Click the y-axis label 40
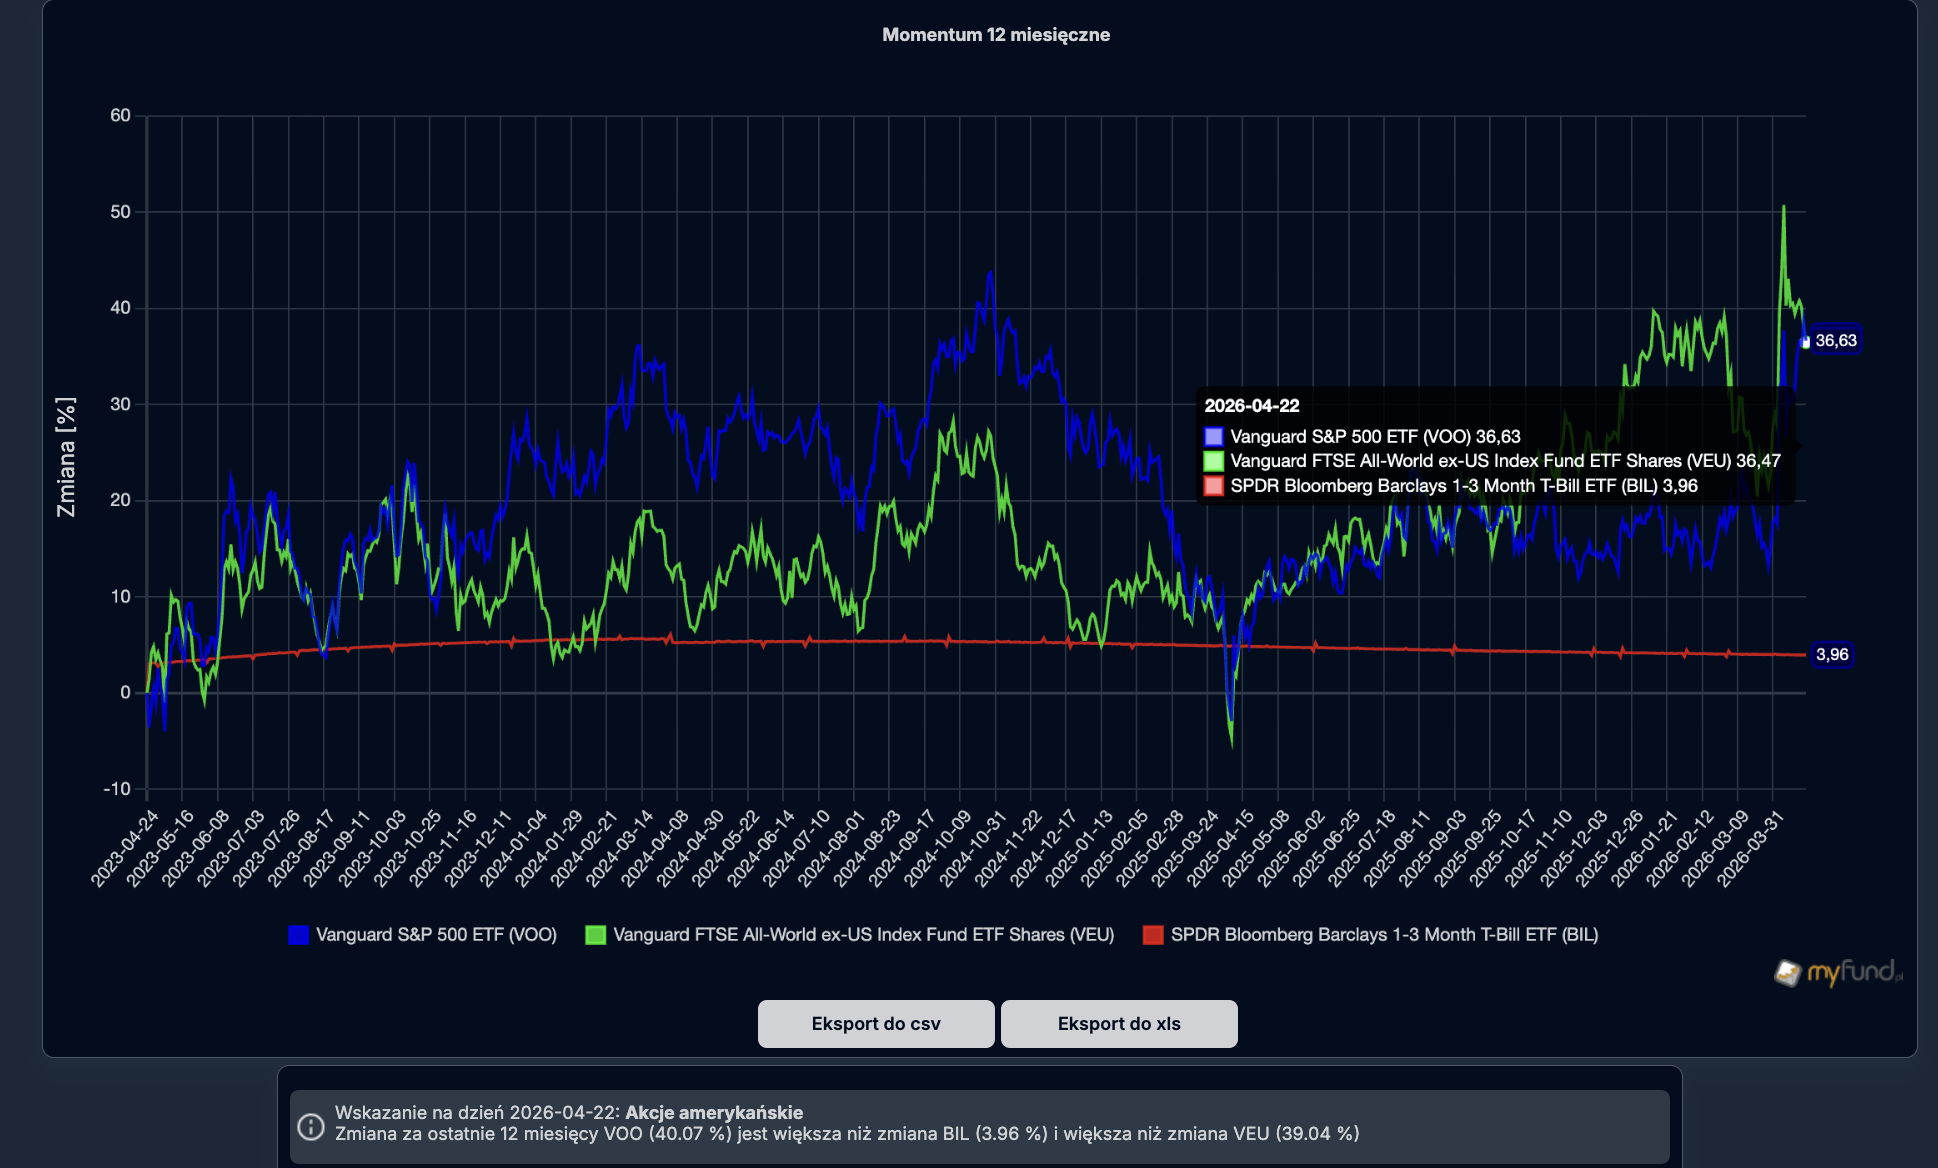The height and width of the screenshot is (1168, 1938). coord(120,308)
